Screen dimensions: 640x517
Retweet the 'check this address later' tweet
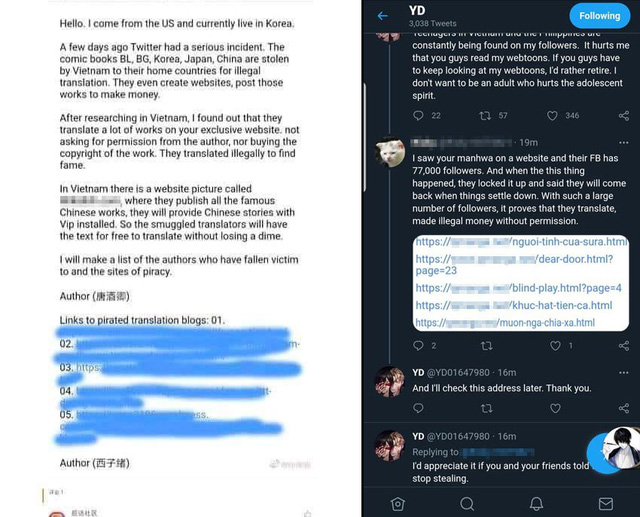(x=488, y=409)
